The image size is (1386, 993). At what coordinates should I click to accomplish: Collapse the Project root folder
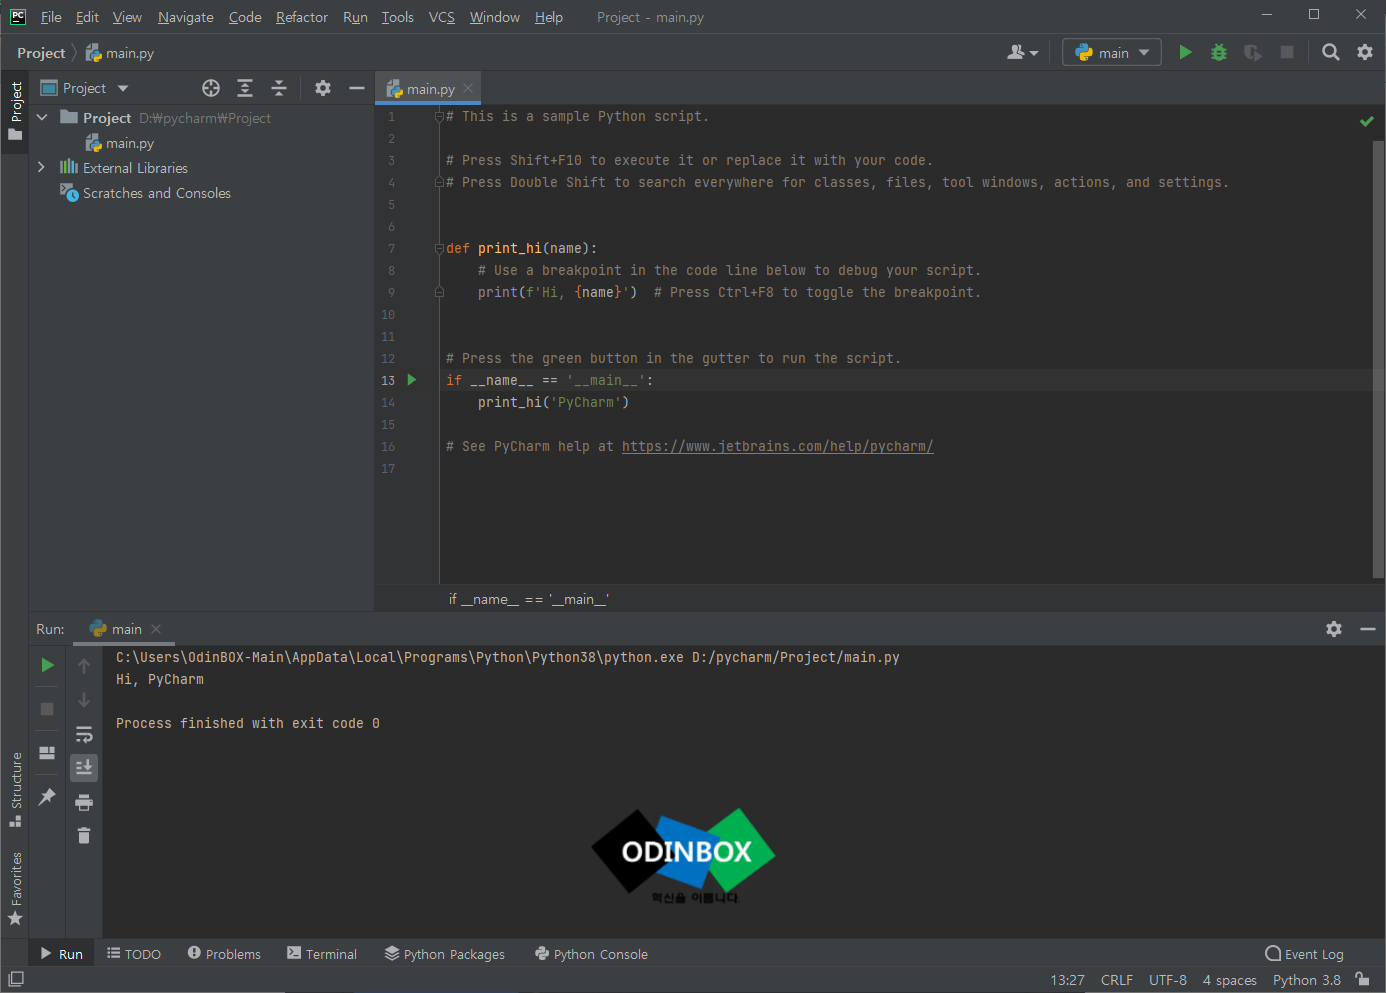[42, 118]
